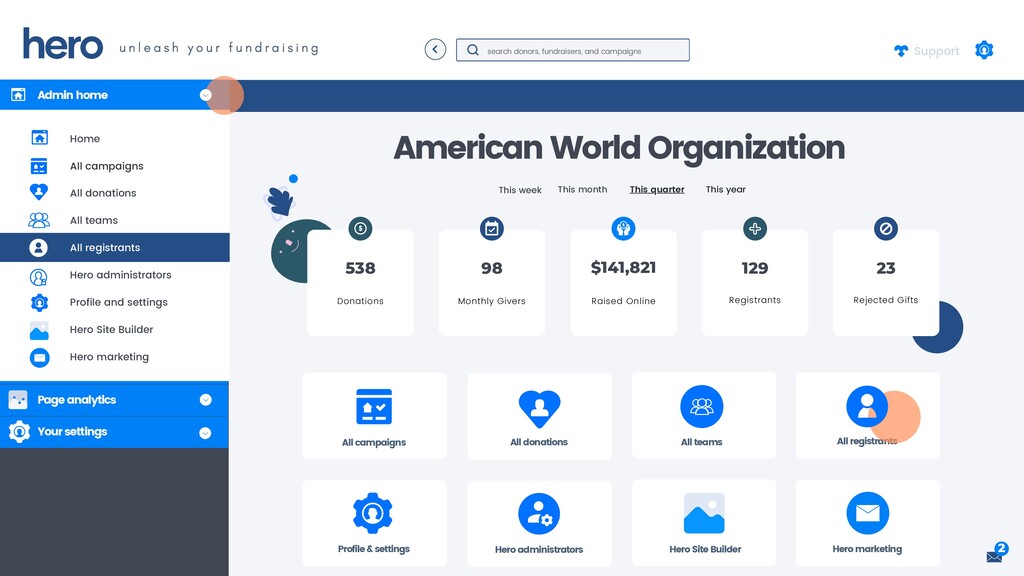Open All donations from the sidebar
Image resolution: width=1024 pixels, height=576 pixels.
103,193
